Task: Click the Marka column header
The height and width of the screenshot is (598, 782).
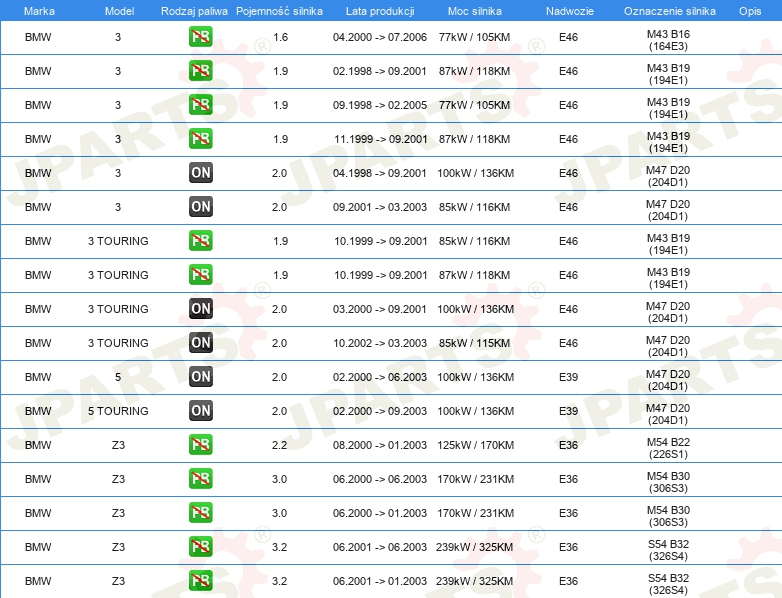Action: point(39,11)
